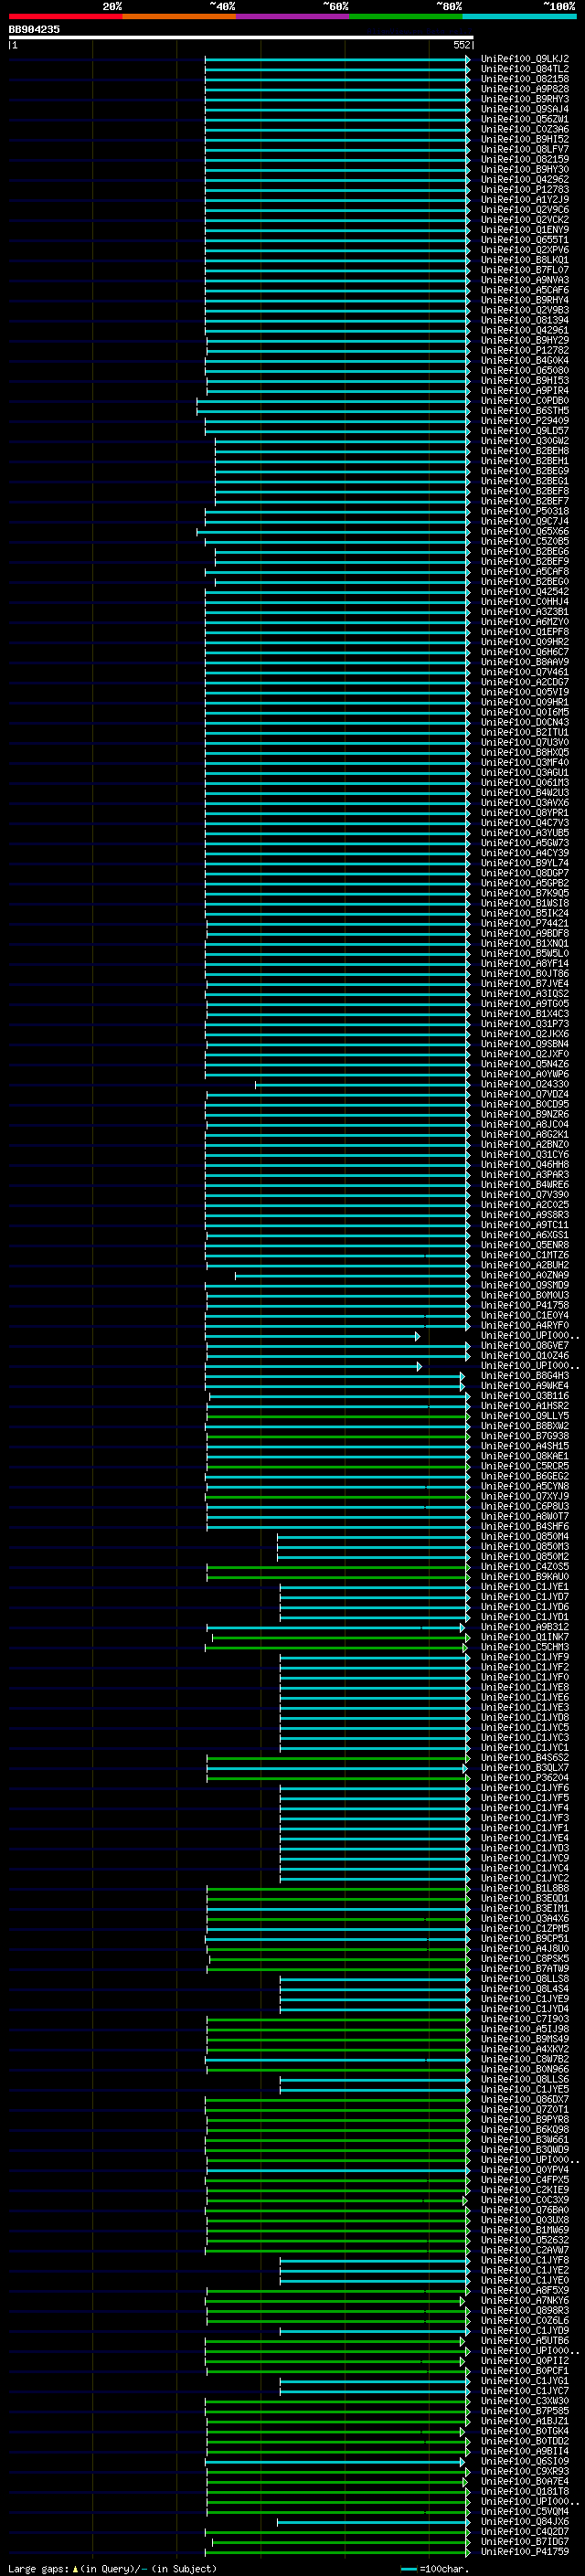Click hit label UniRef100_B9KAU0
This screenshot has width=585, height=2576.
click(525, 1577)
